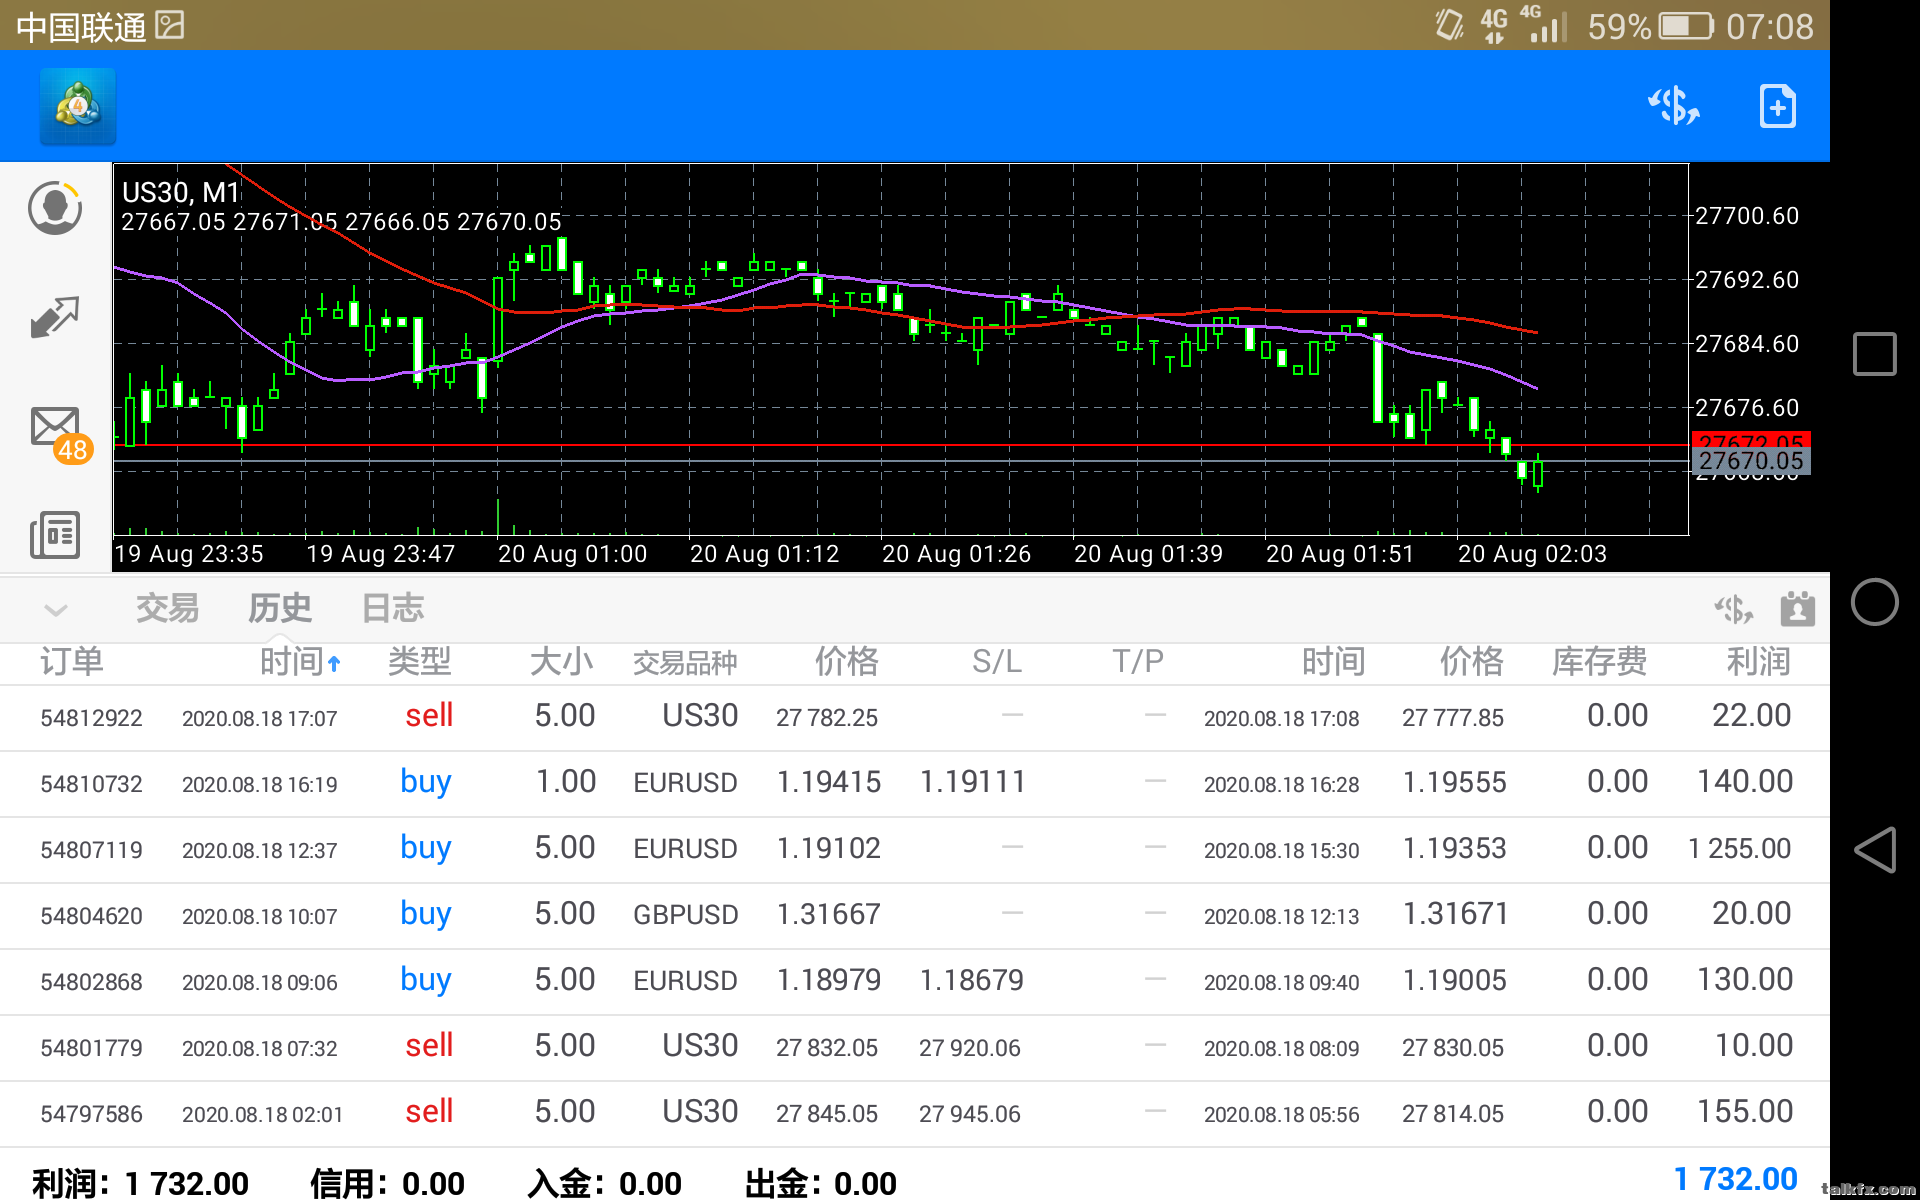Viewport: 1920px width, 1200px height.
Task: Tap stop loss value 1.19111
Action: [x=973, y=782]
